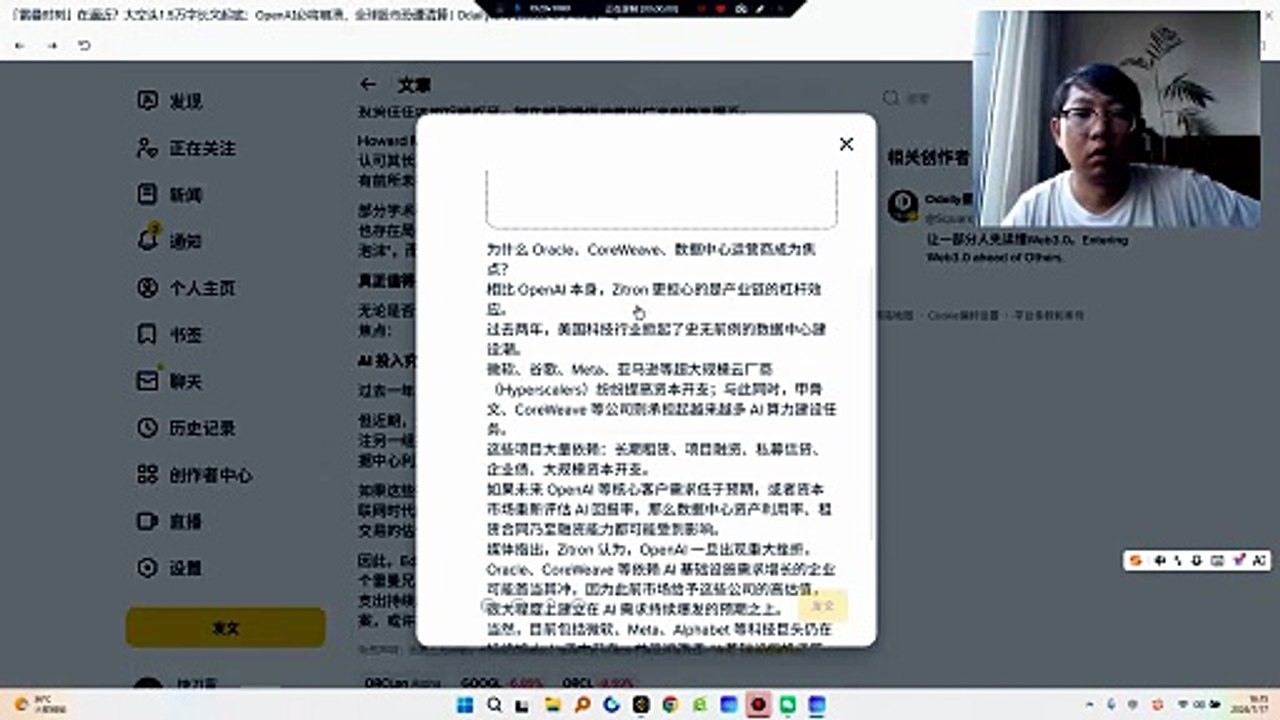Close the article popup with X
The height and width of the screenshot is (720, 1280).
point(846,144)
